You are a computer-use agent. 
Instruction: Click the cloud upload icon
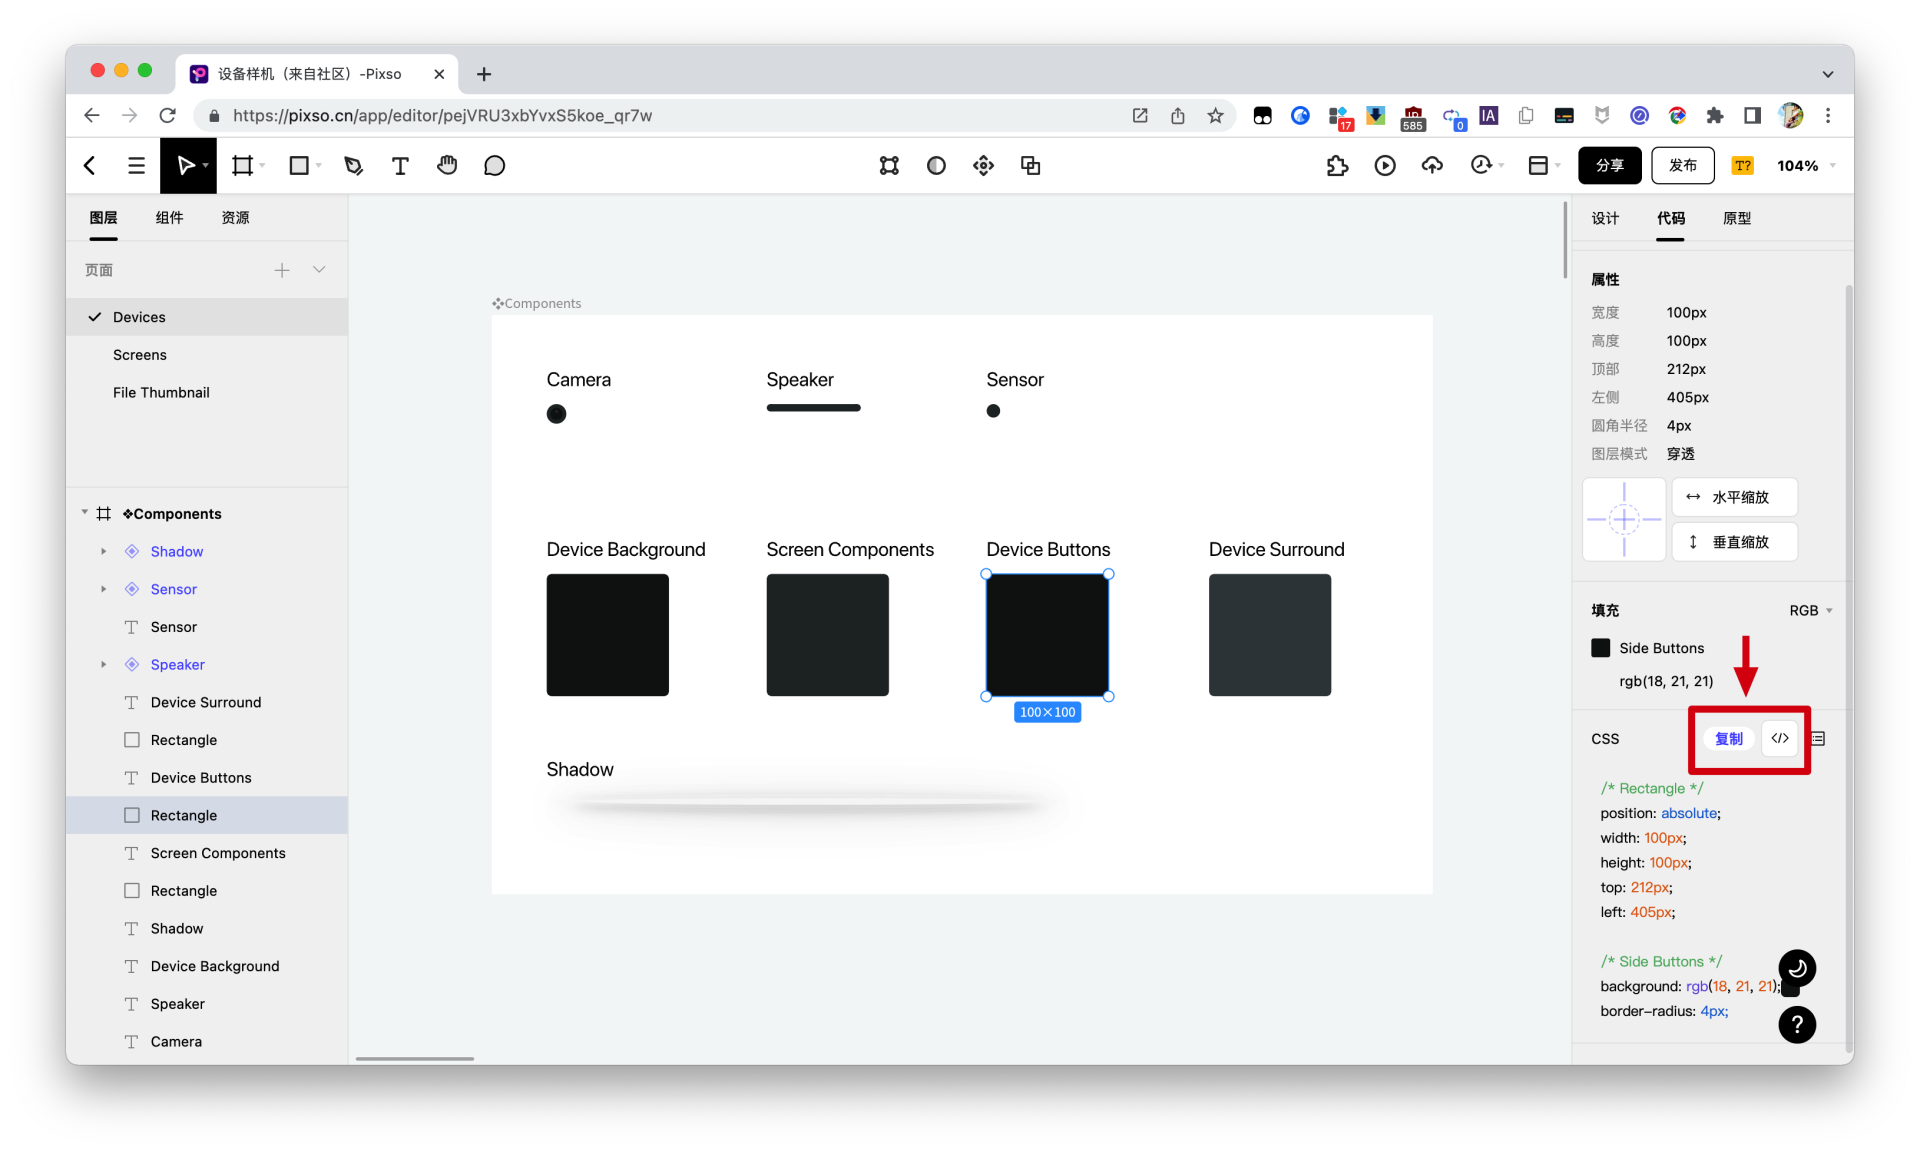point(1432,166)
